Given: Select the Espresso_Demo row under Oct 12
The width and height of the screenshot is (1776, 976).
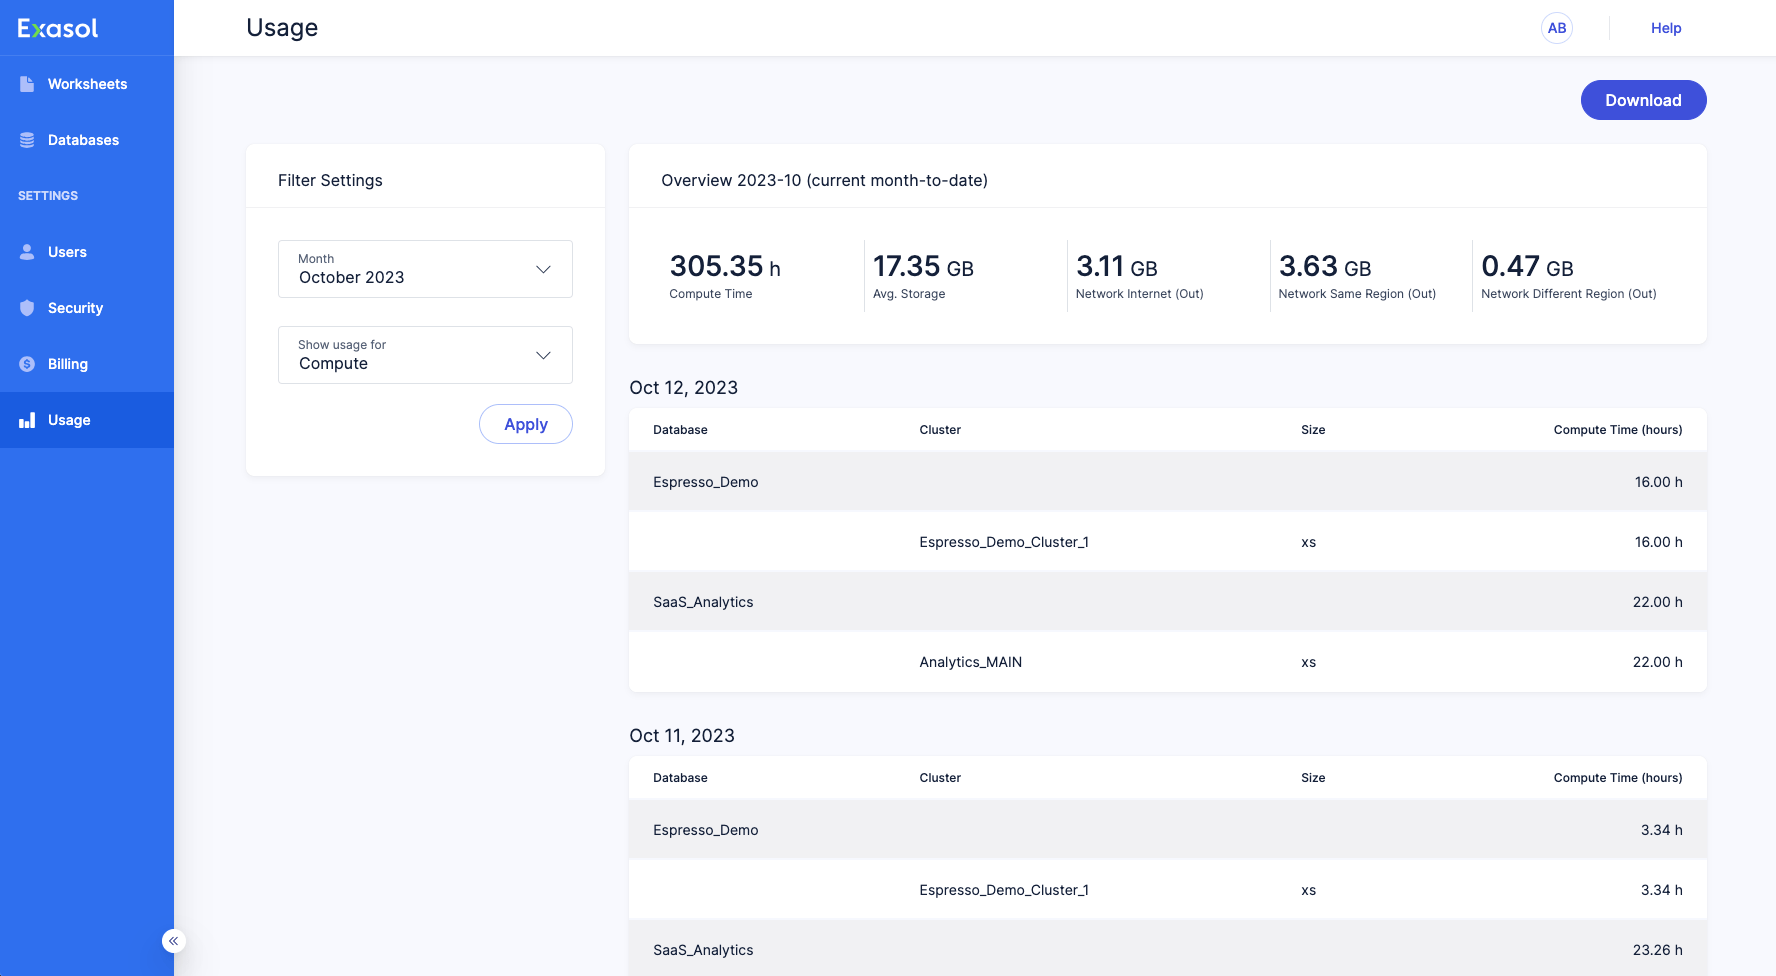Looking at the screenshot, I should pos(1167,482).
